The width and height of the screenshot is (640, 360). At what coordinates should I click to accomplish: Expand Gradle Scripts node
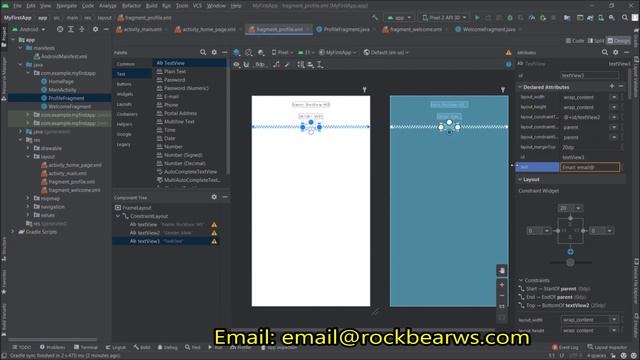click(x=13, y=232)
